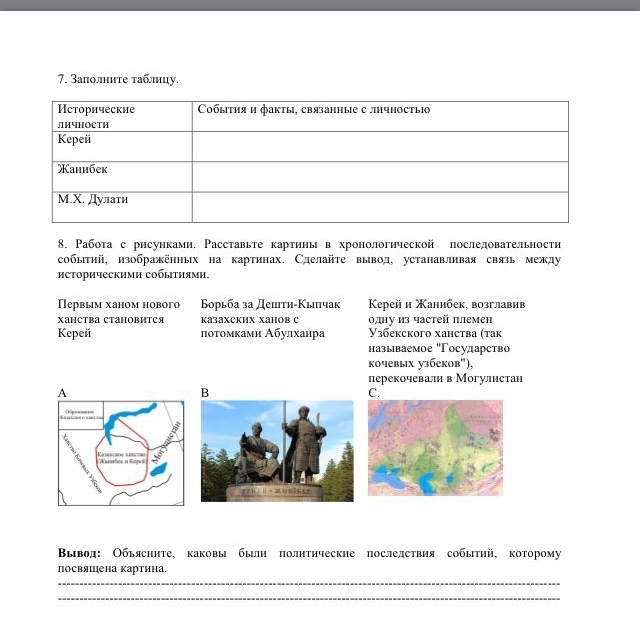Click the empty facts cell beside Керей
This screenshot has width=640, height=639.
point(380,146)
